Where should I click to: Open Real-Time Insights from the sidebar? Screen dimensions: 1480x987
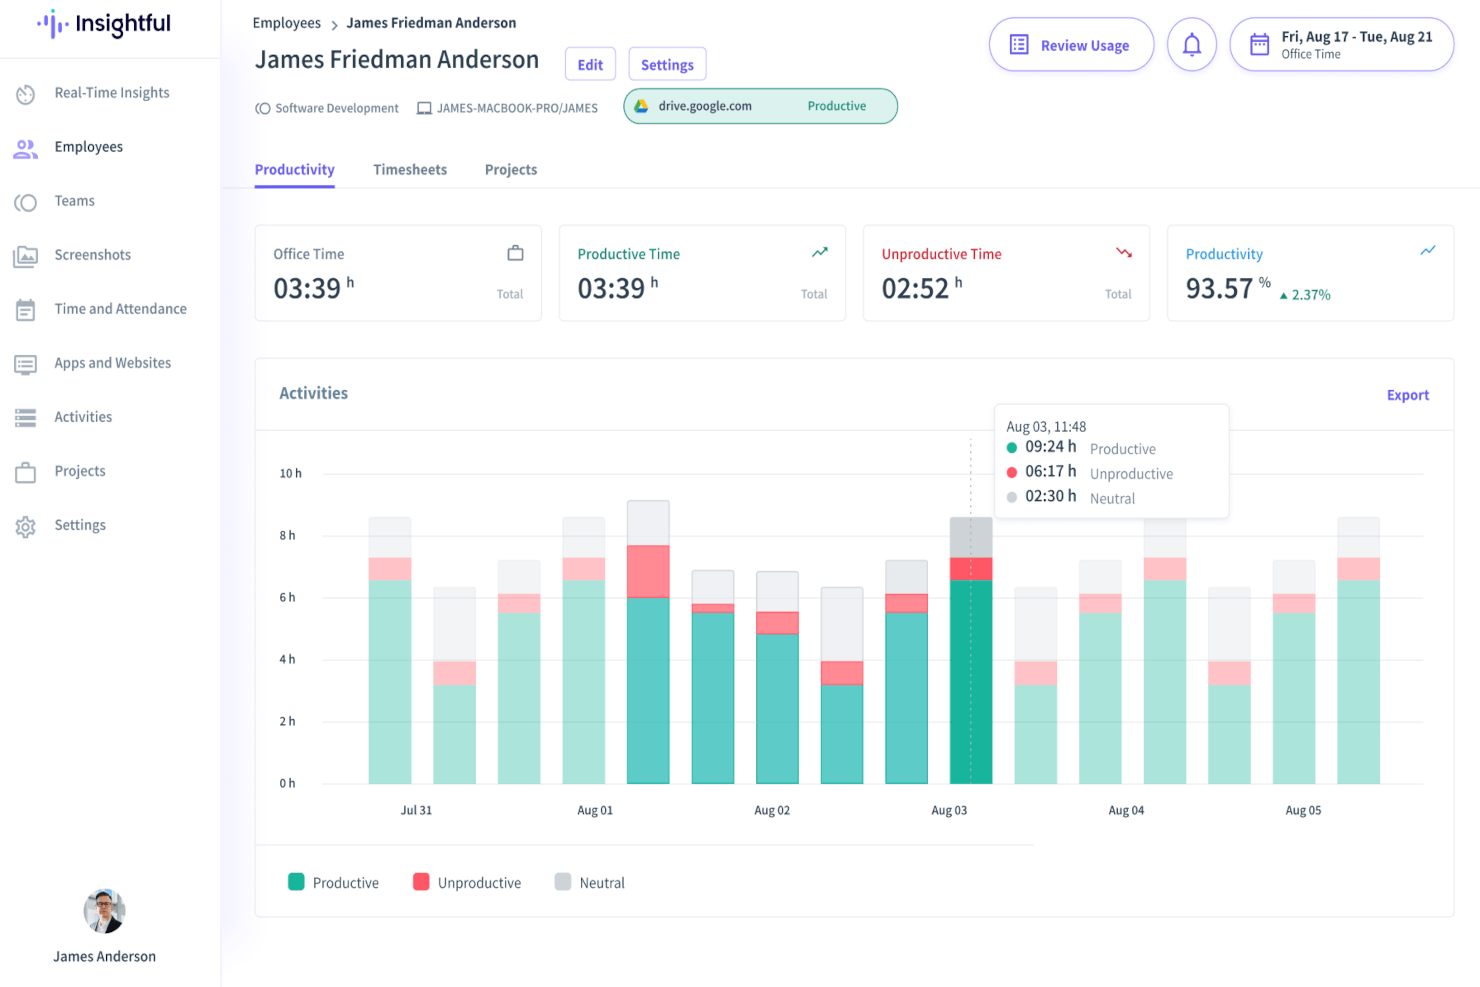coord(111,92)
